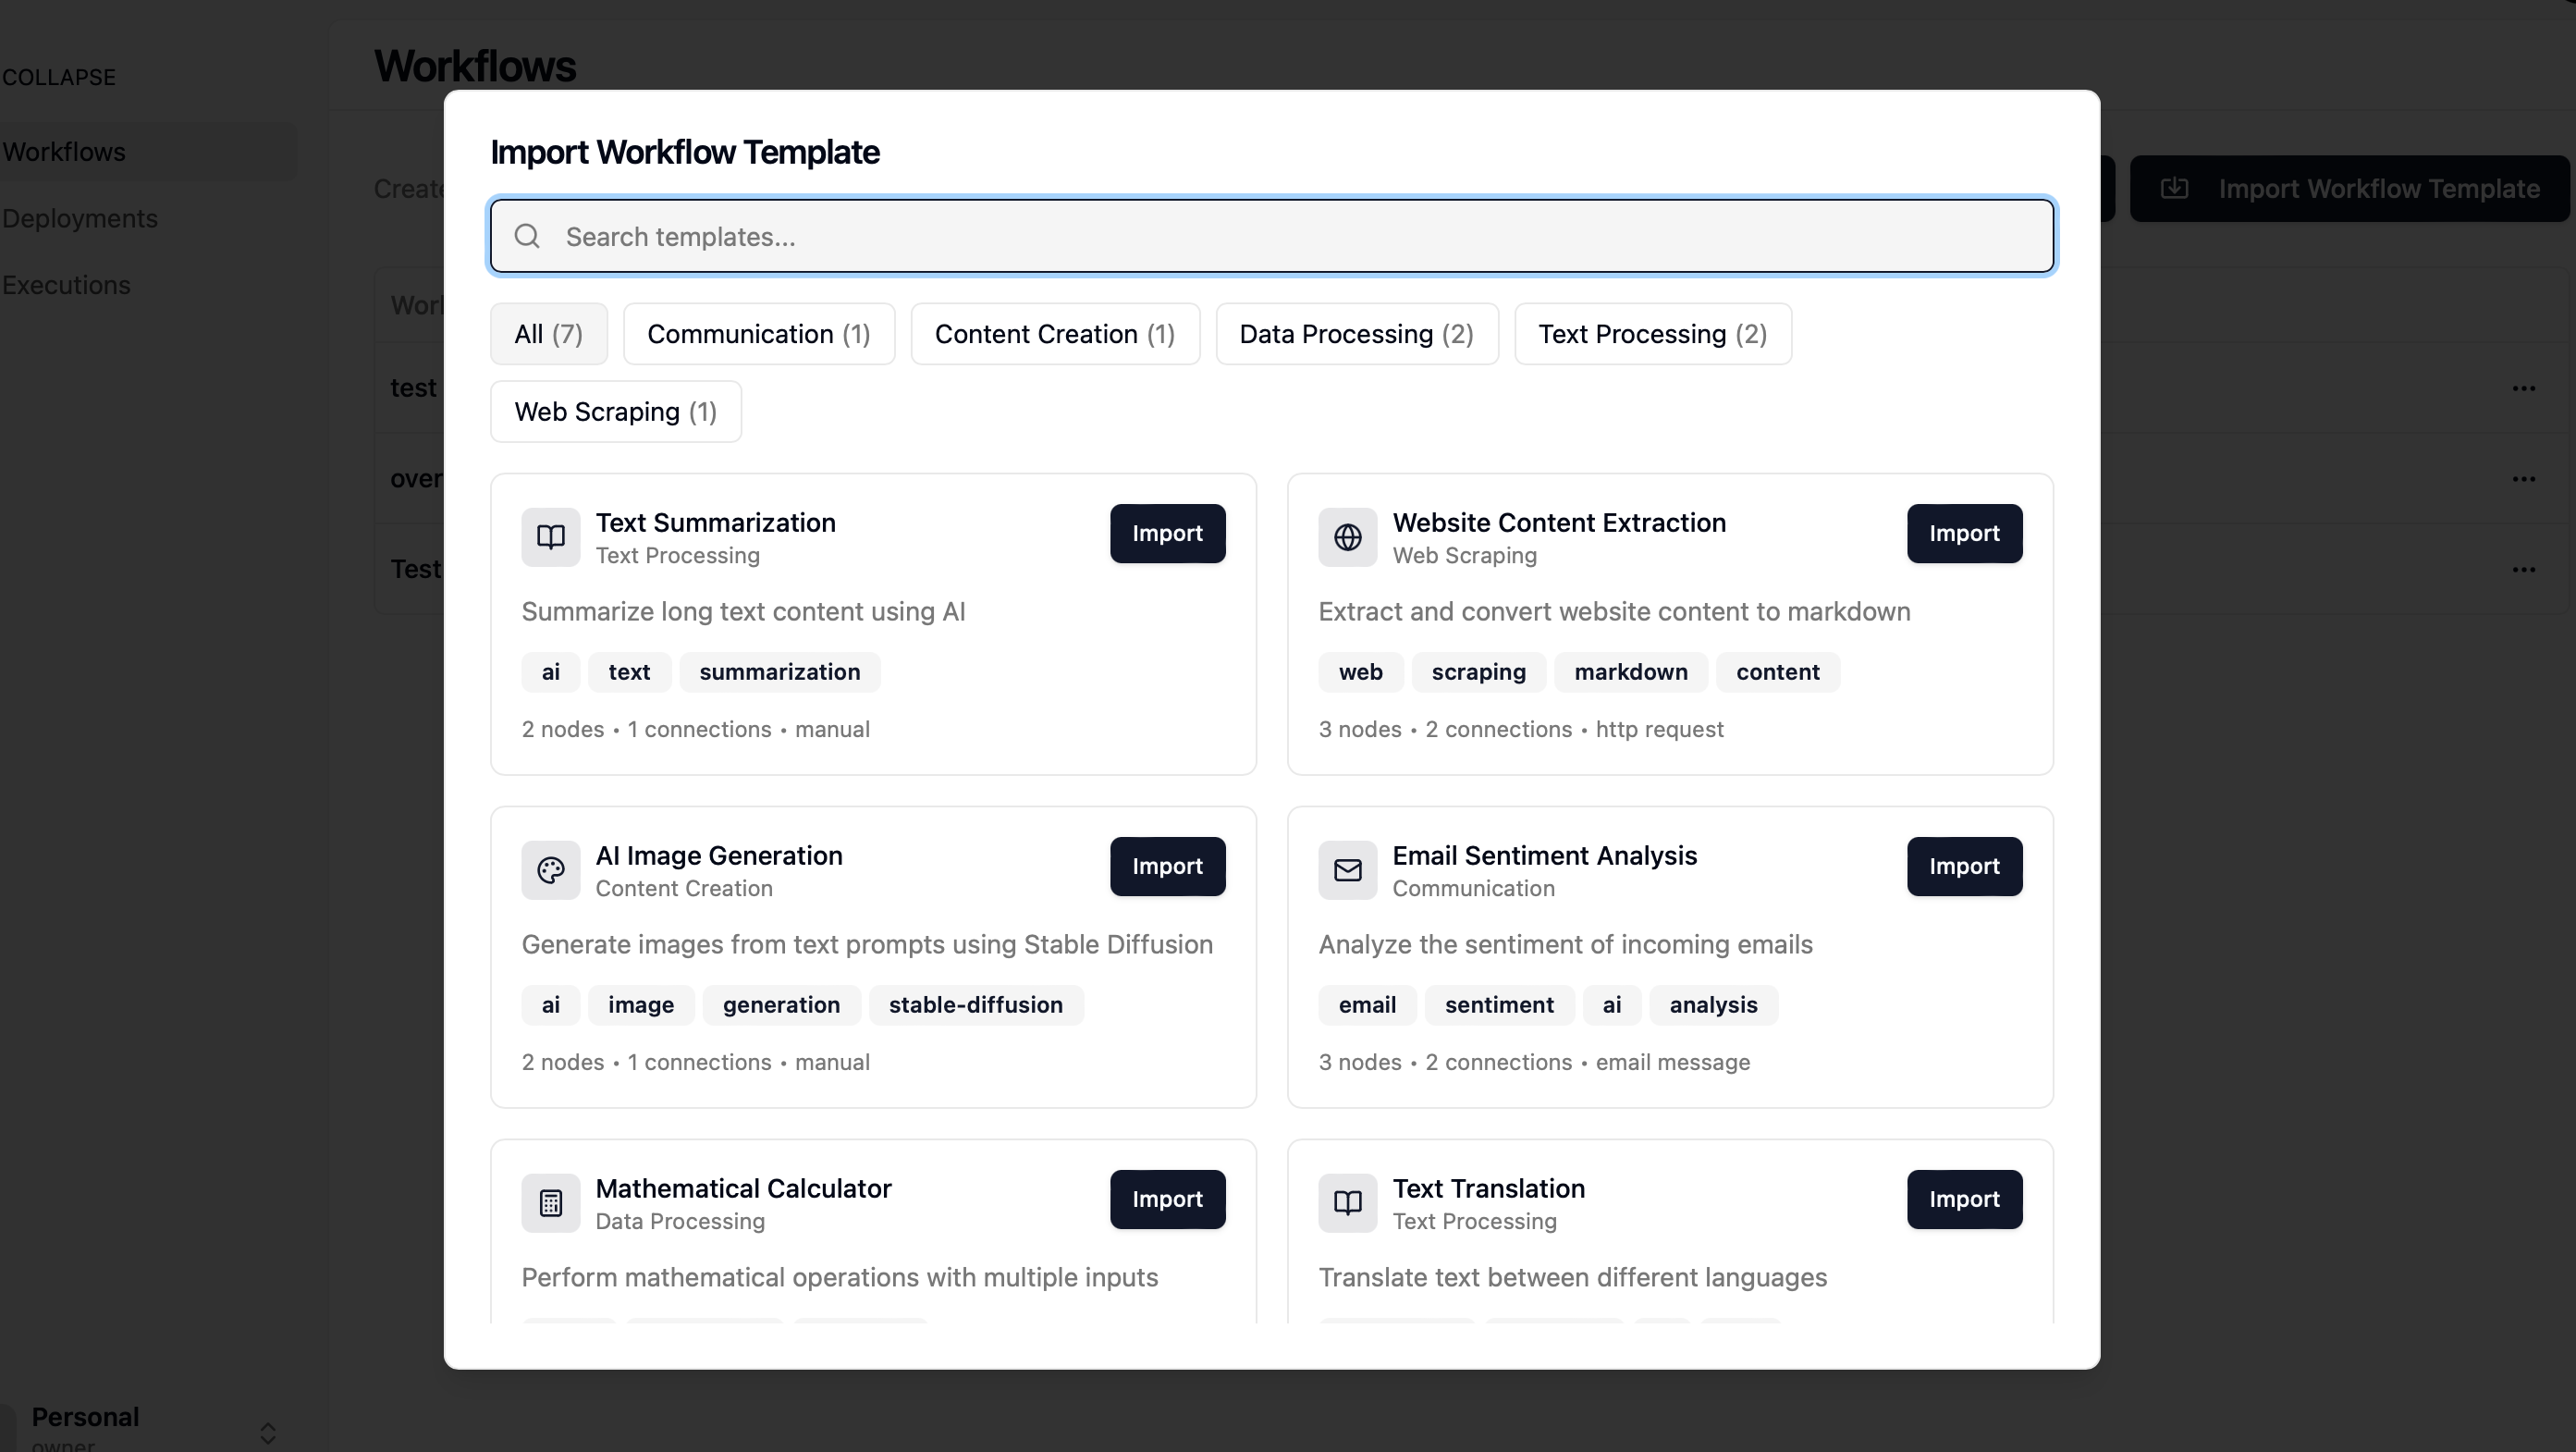Viewport: 2576px width, 1452px height.
Task: Click the Website Content Extraction card title
Action: click(1559, 522)
